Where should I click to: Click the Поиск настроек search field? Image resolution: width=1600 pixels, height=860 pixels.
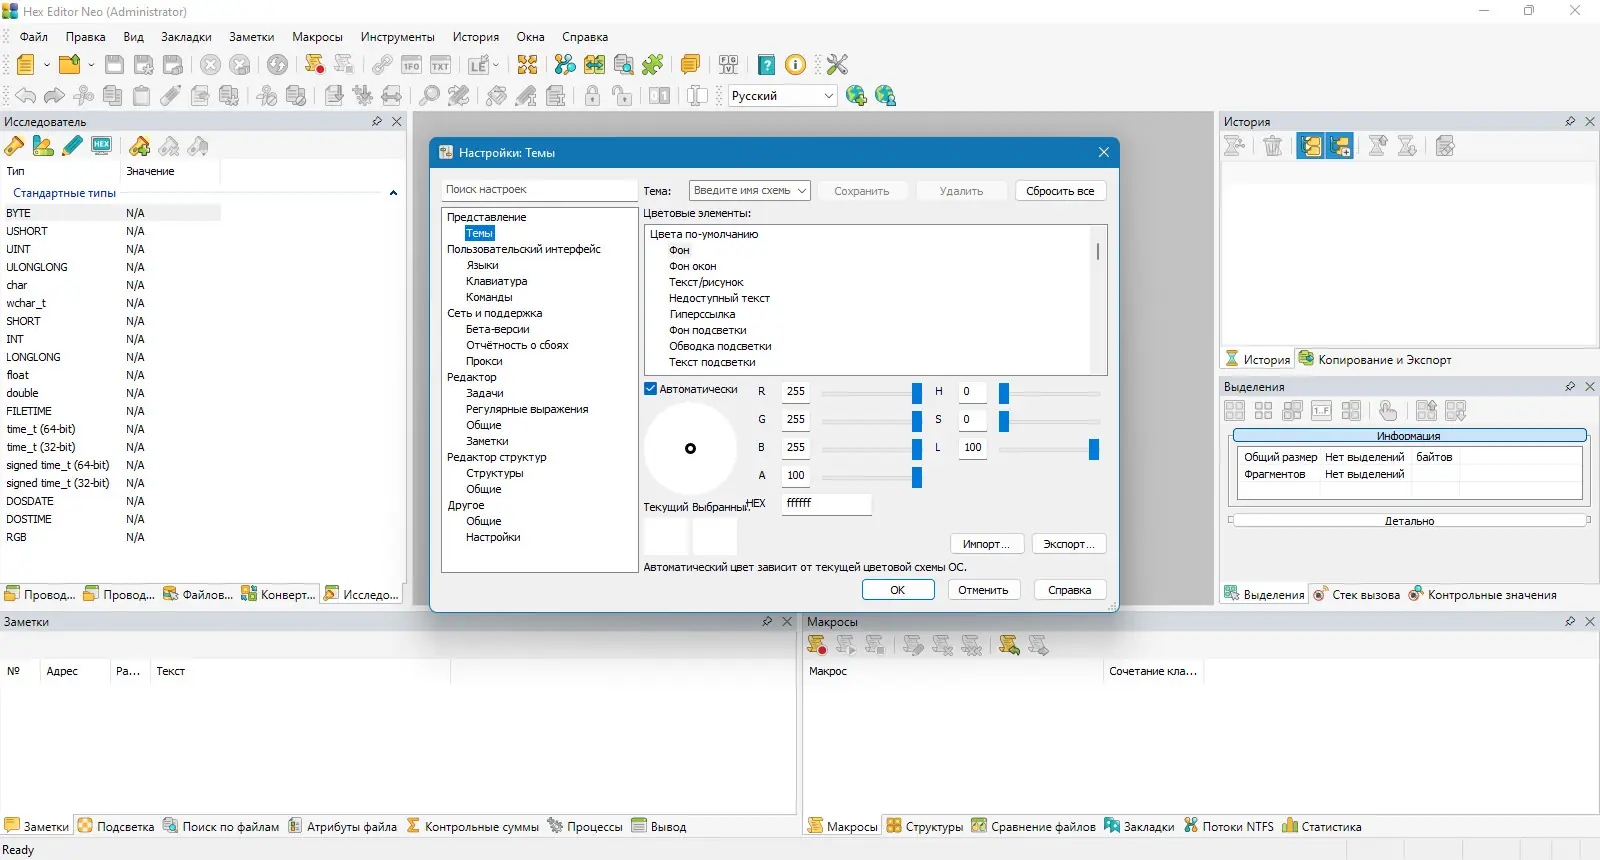[540, 190]
